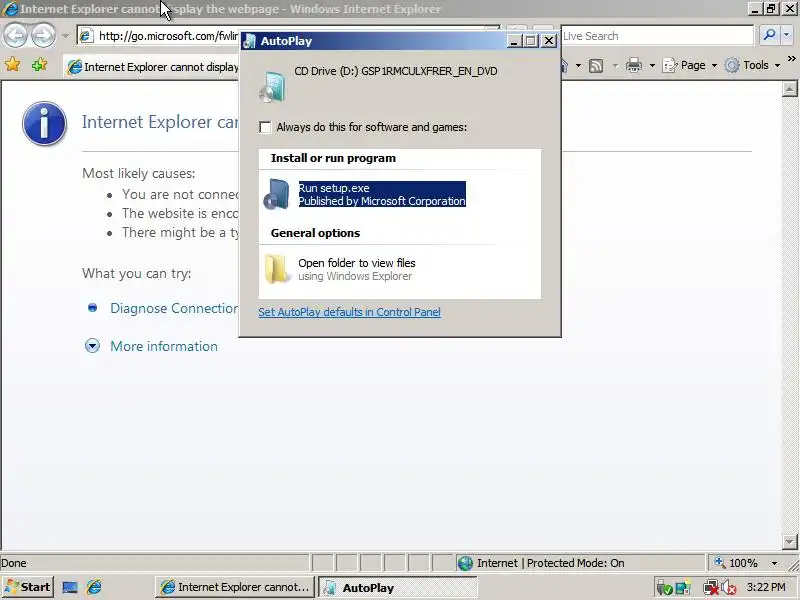Viewport: 800px width, 600px height.
Task: Minimize the AutoPlay dialog
Action: pyautogui.click(x=514, y=41)
